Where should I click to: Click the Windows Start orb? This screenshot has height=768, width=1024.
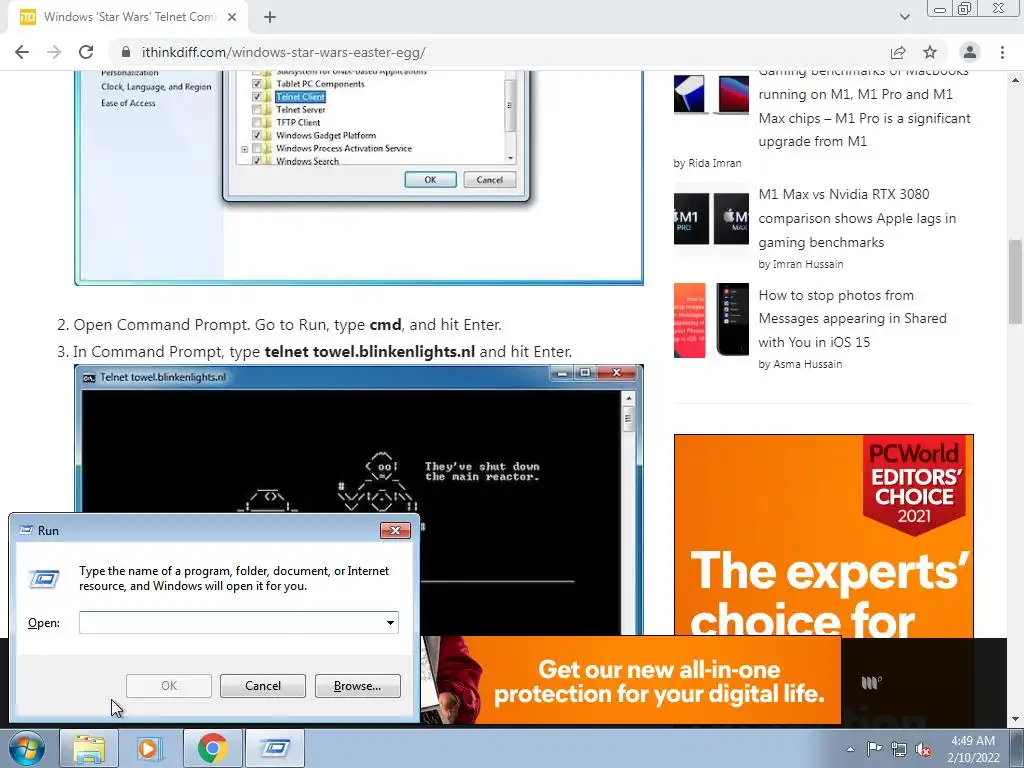[27, 748]
